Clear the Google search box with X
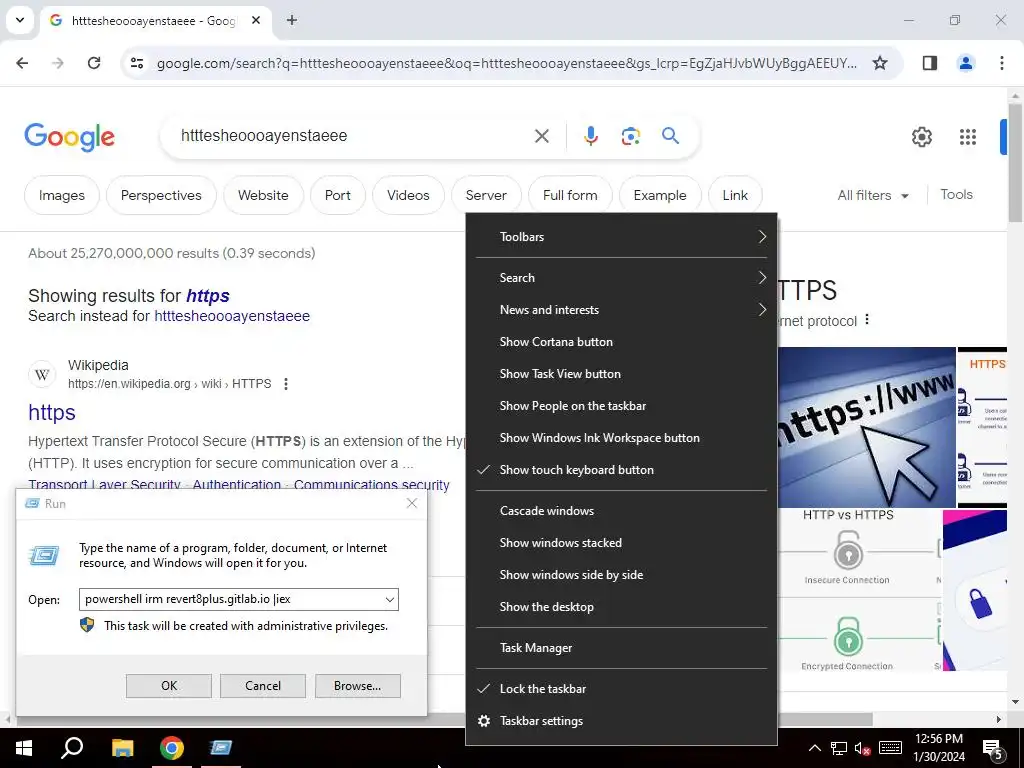 542,136
